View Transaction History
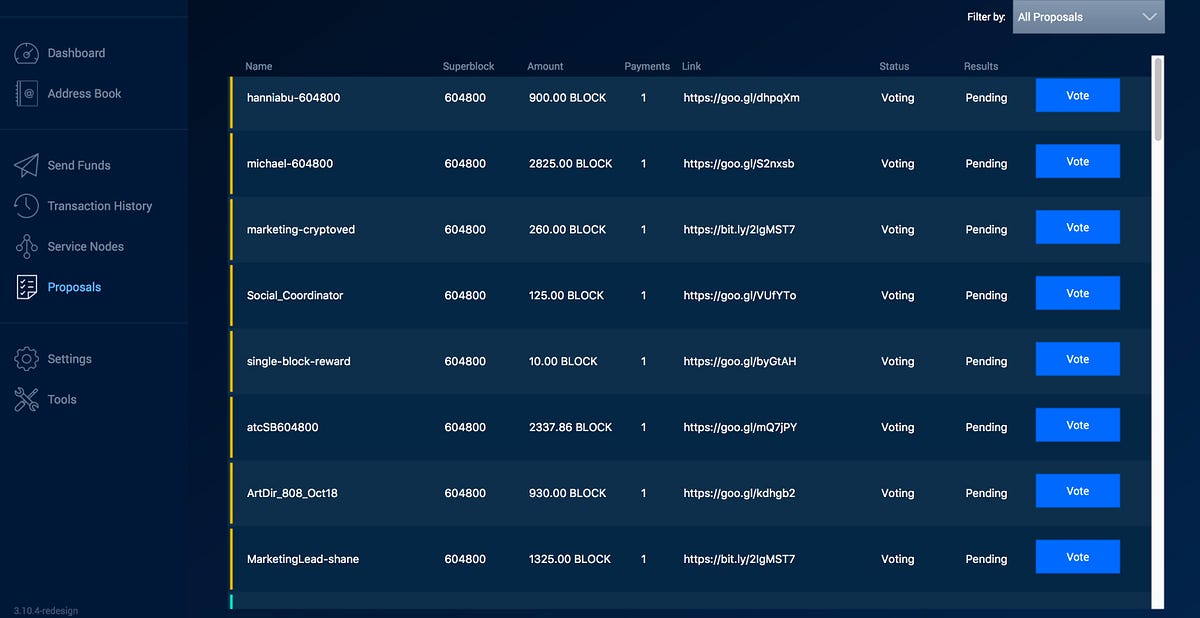Screen dimensions: 1200x618 click(x=100, y=206)
